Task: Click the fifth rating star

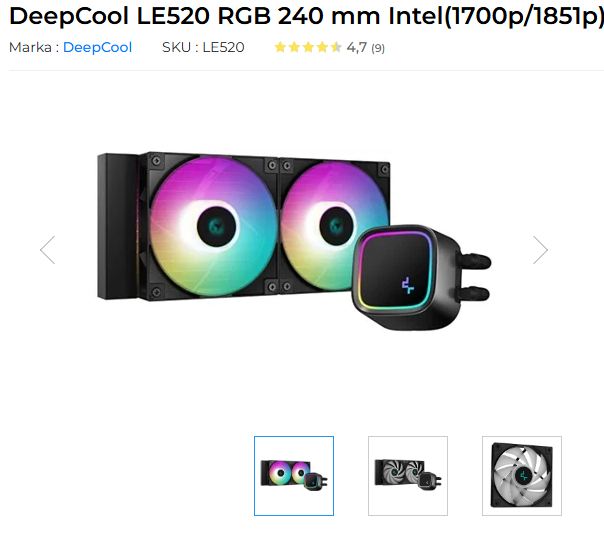Action: (336, 47)
